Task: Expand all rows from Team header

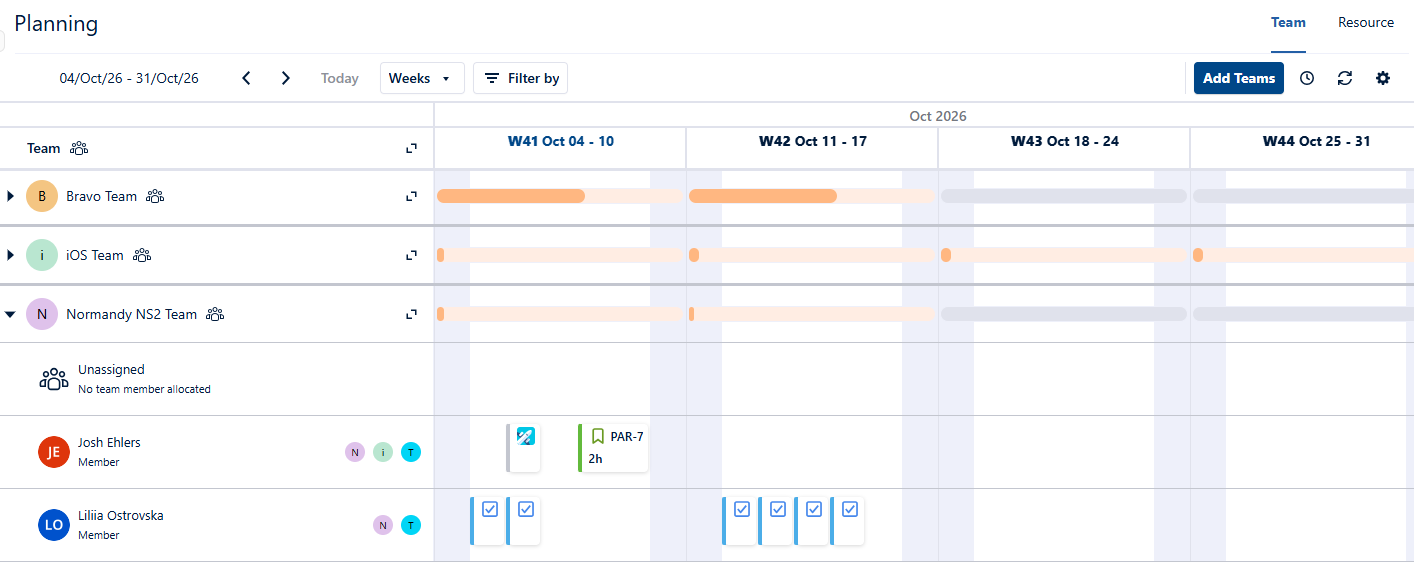Action: [411, 148]
